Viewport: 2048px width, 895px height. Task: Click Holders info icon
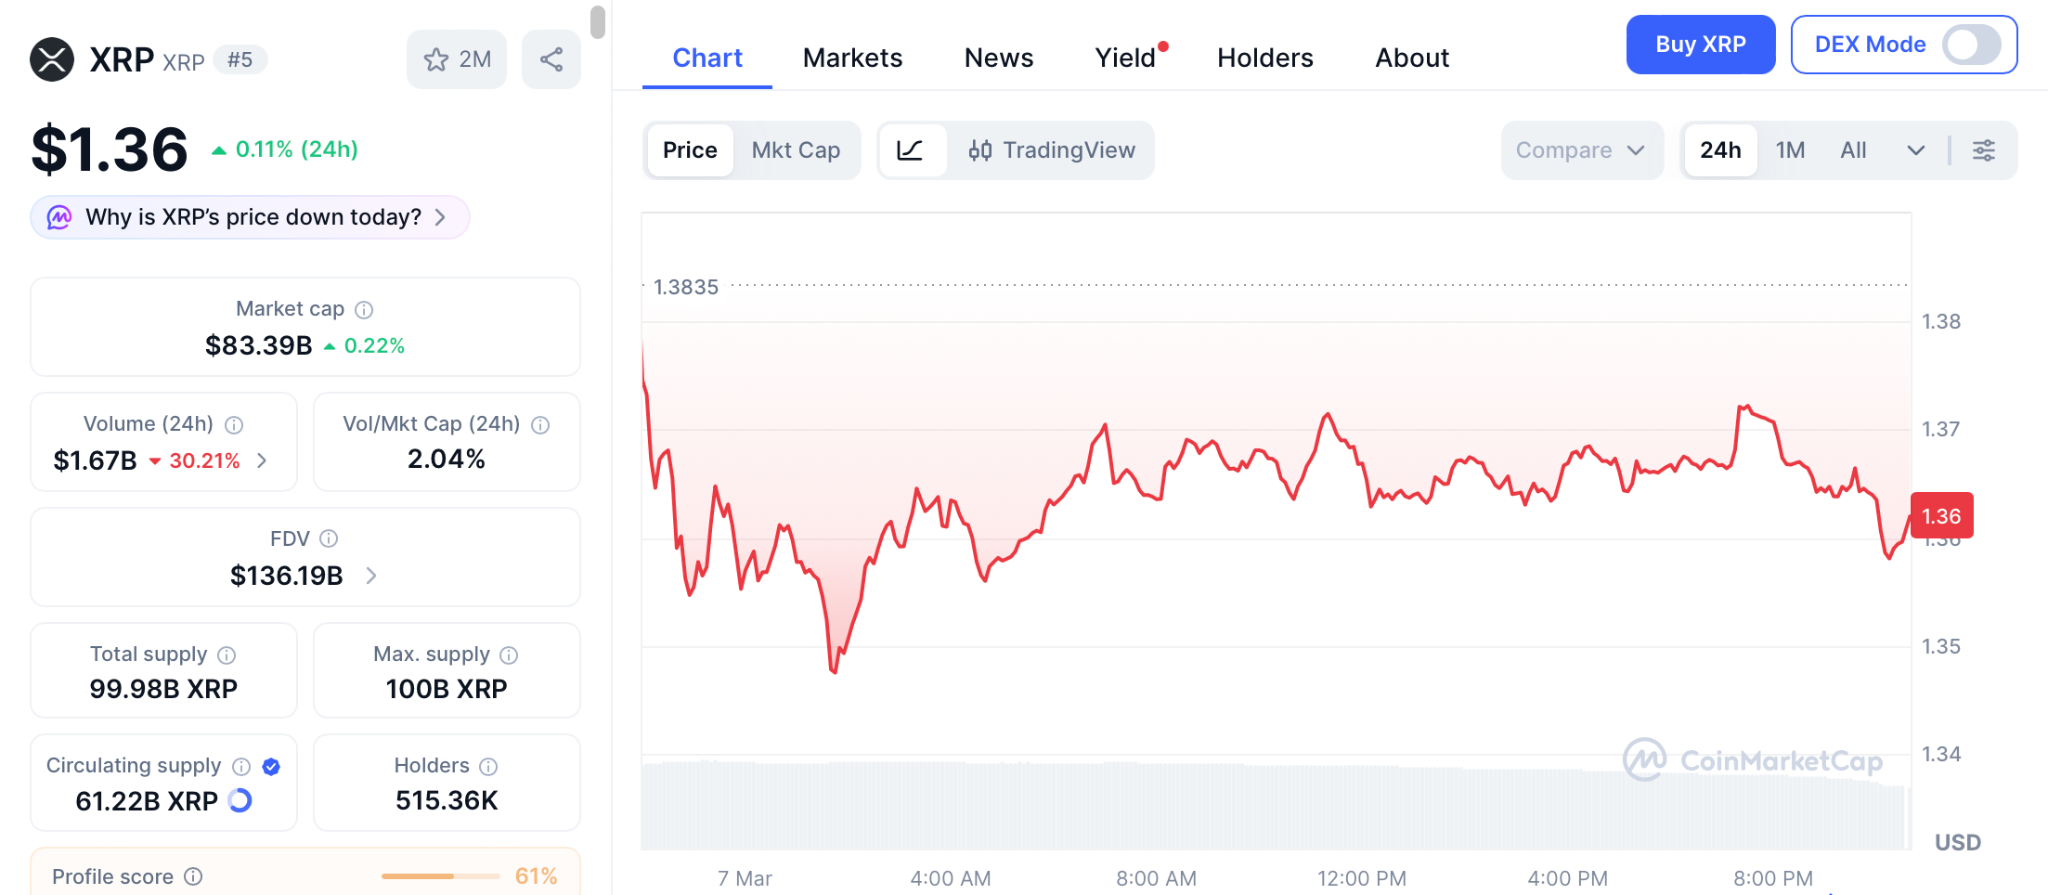pos(488,766)
